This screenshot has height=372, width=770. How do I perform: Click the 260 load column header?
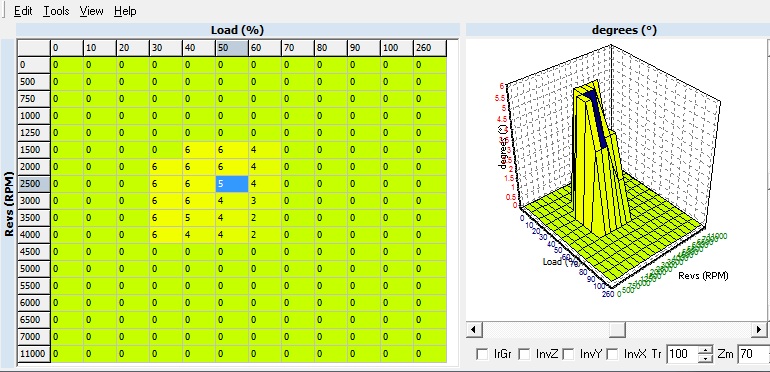click(430, 48)
